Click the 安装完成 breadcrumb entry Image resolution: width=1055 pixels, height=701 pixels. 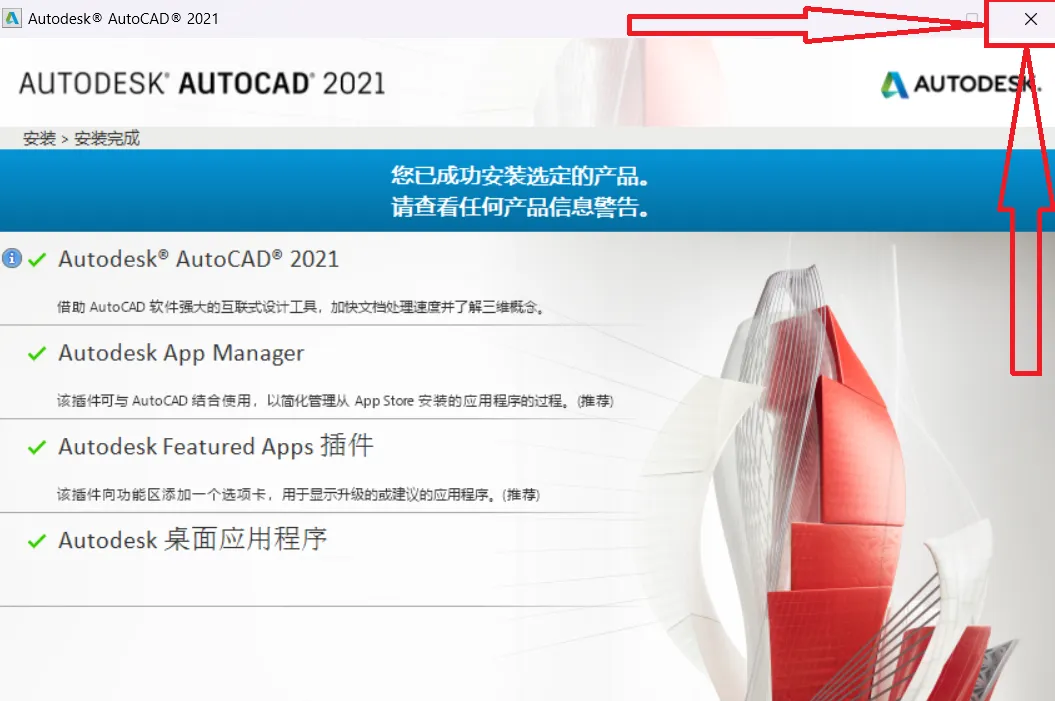(107, 139)
